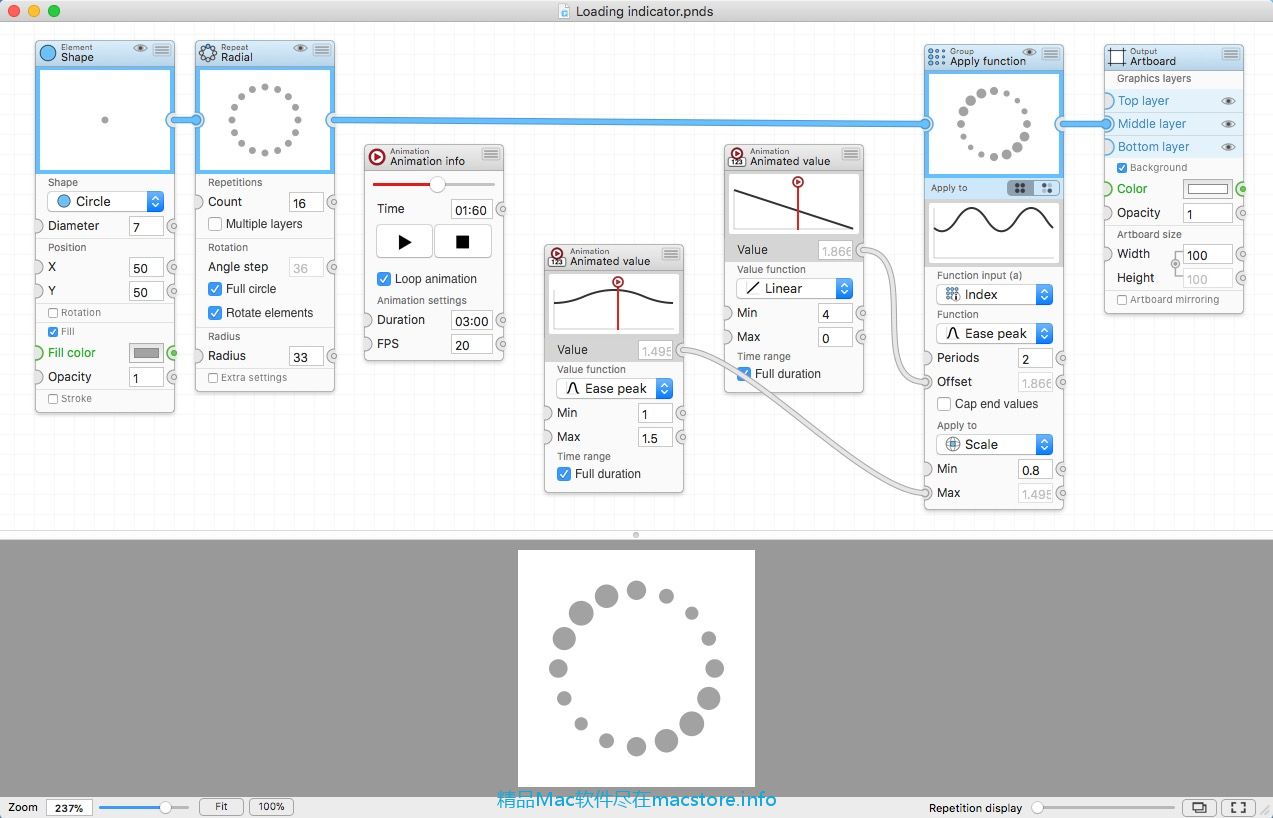Hide the Bottom layer
1273x818 pixels.
point(1228,147)
